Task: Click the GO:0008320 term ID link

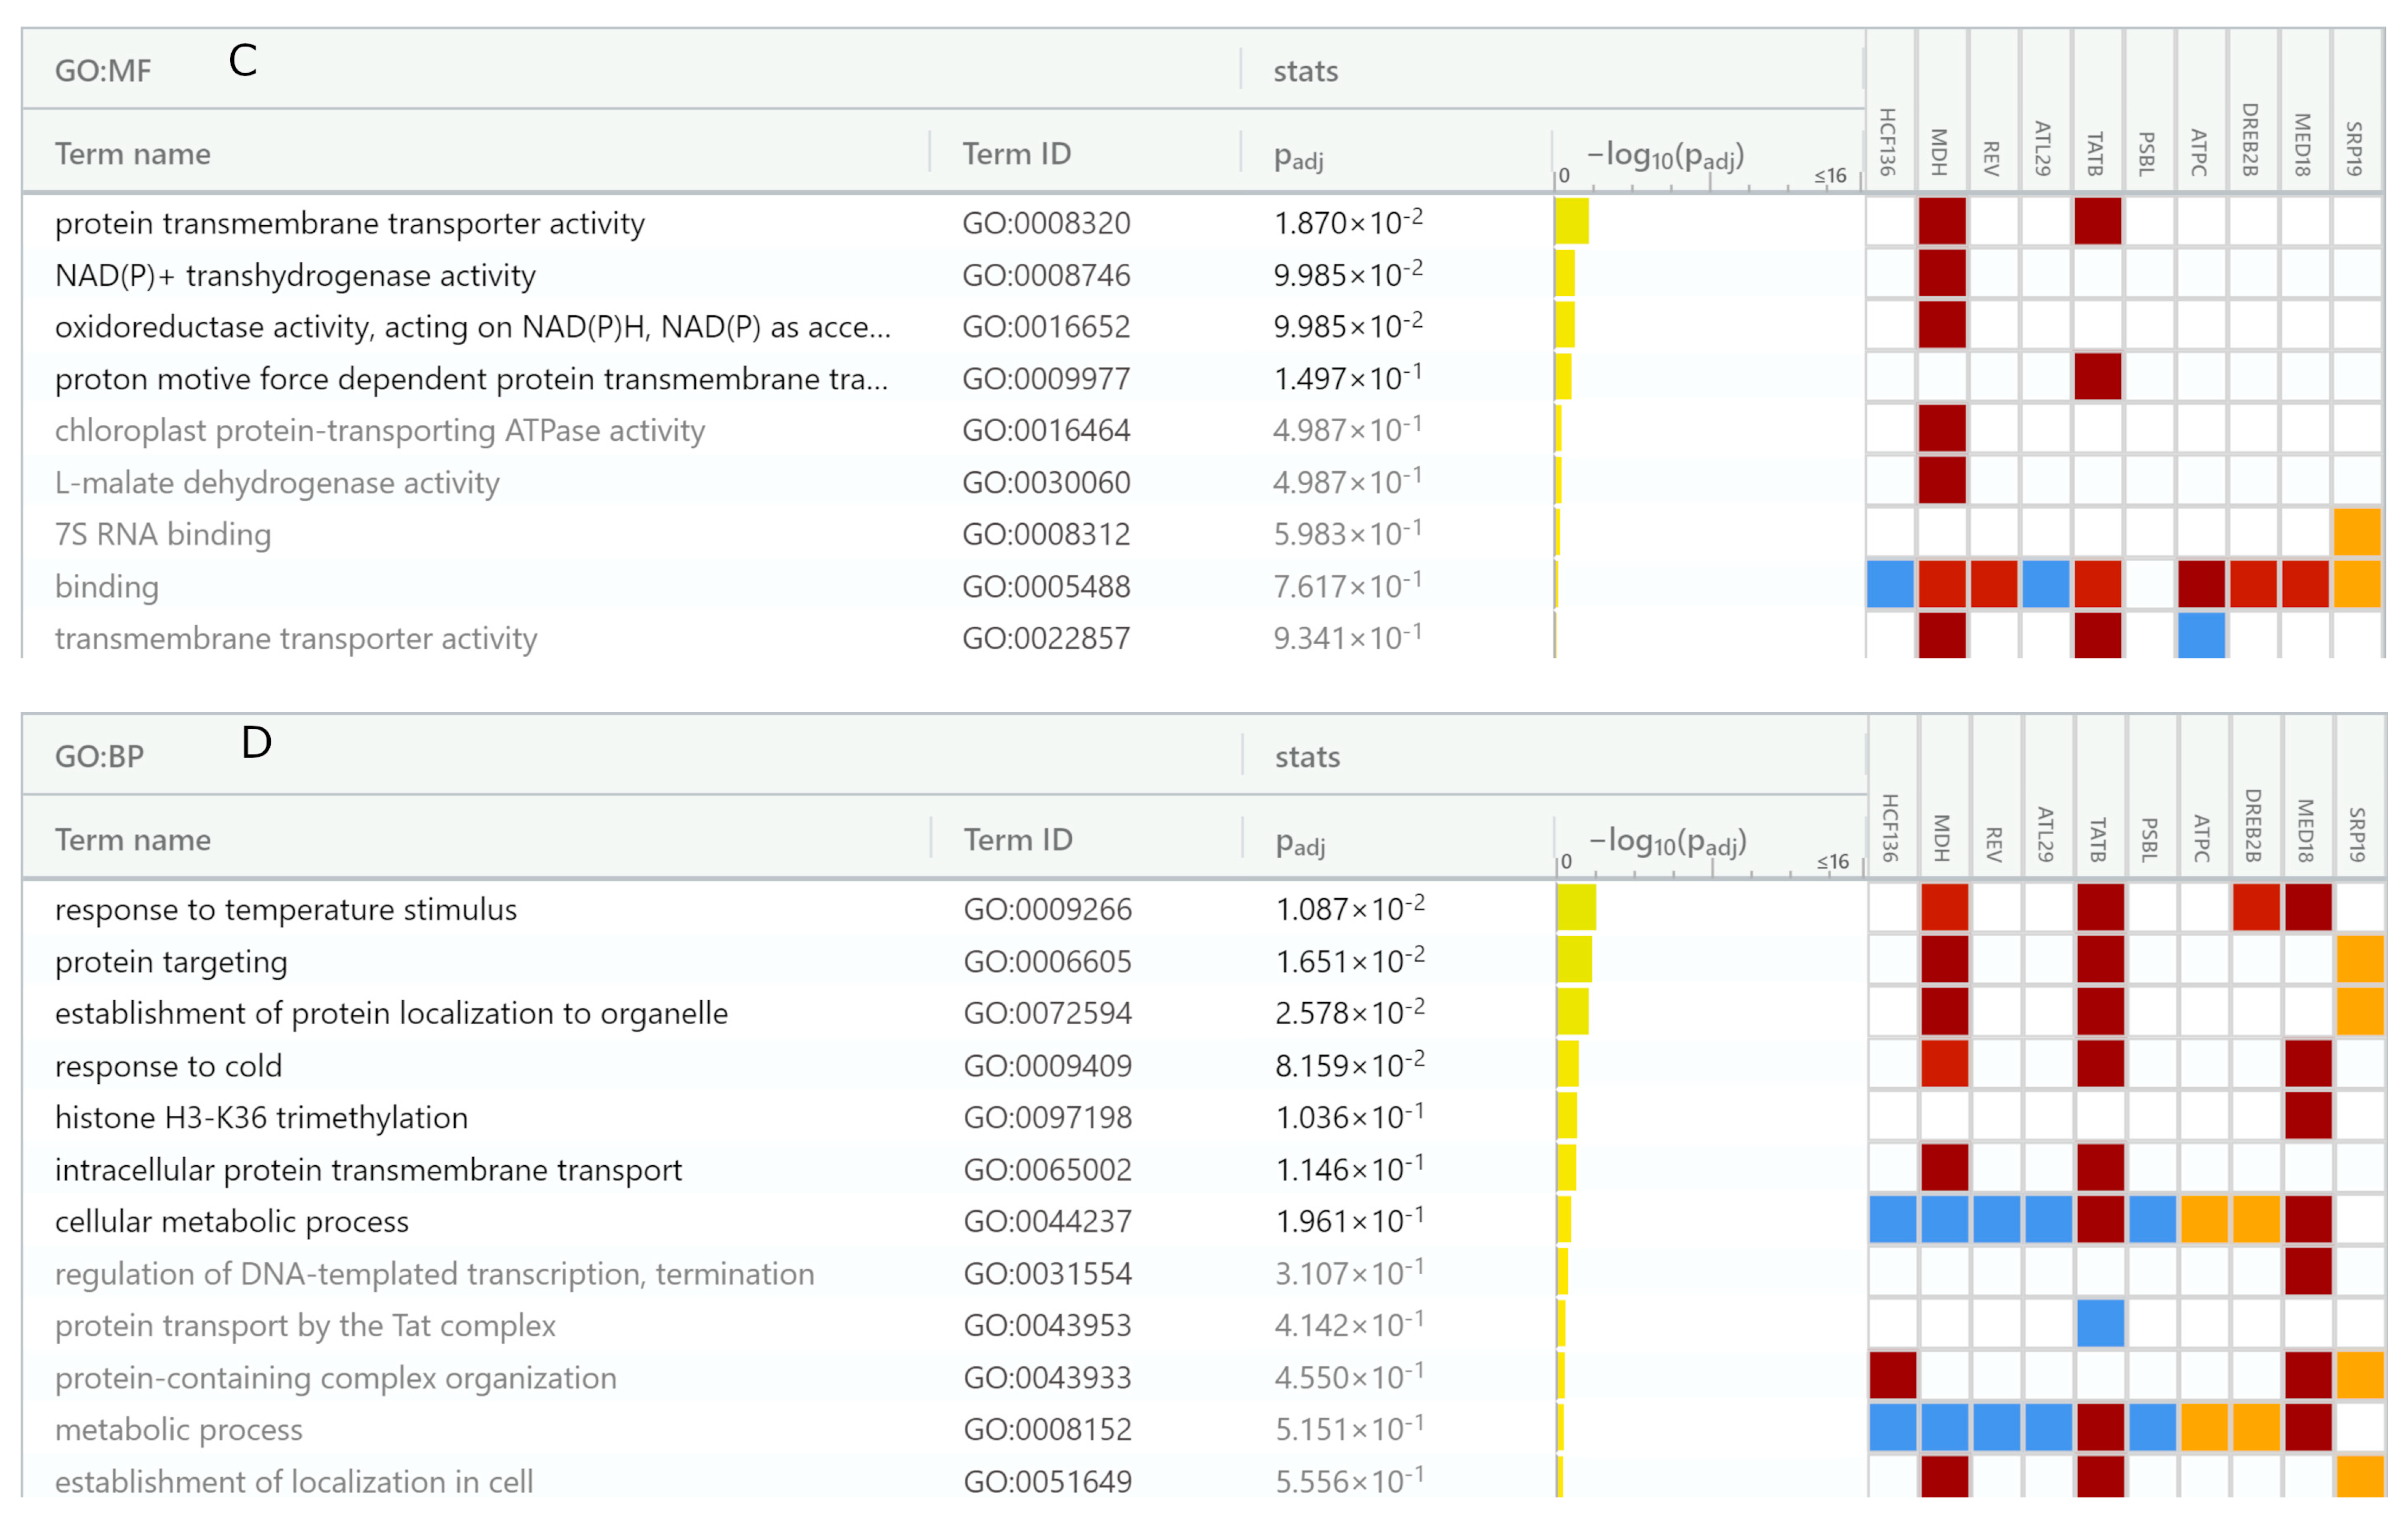Action: click(x=1046, y=222)
